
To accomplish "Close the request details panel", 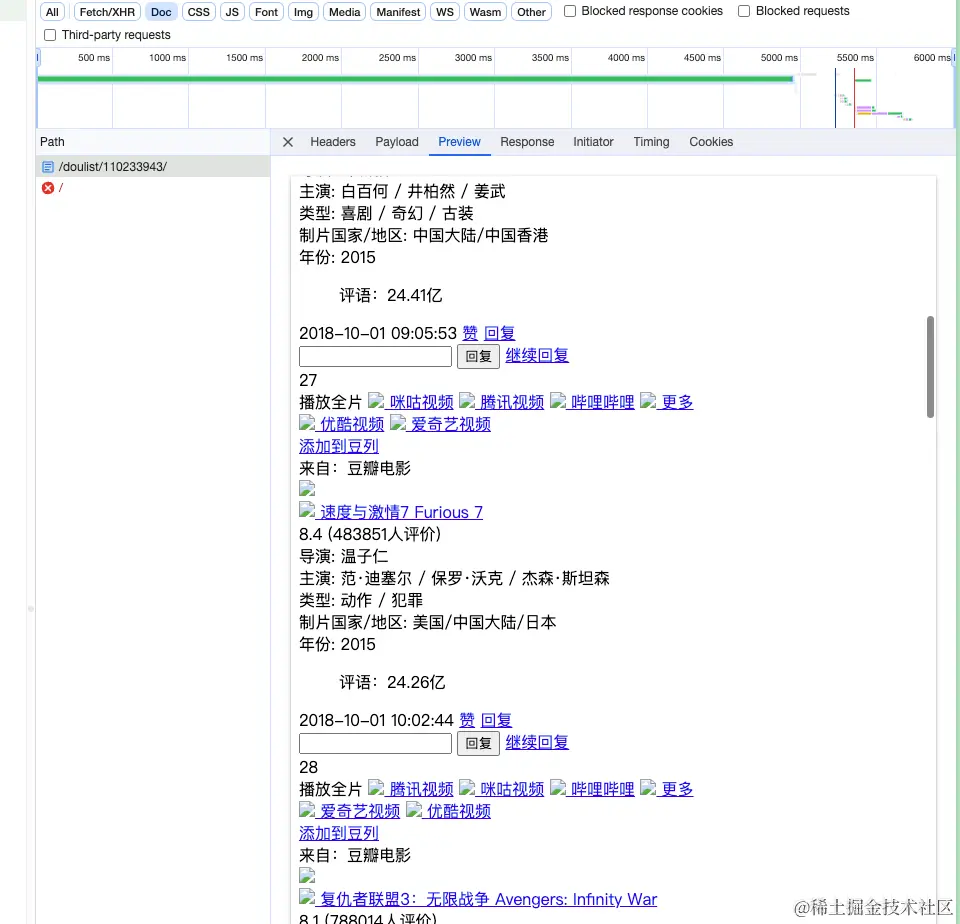I will 288,142.
